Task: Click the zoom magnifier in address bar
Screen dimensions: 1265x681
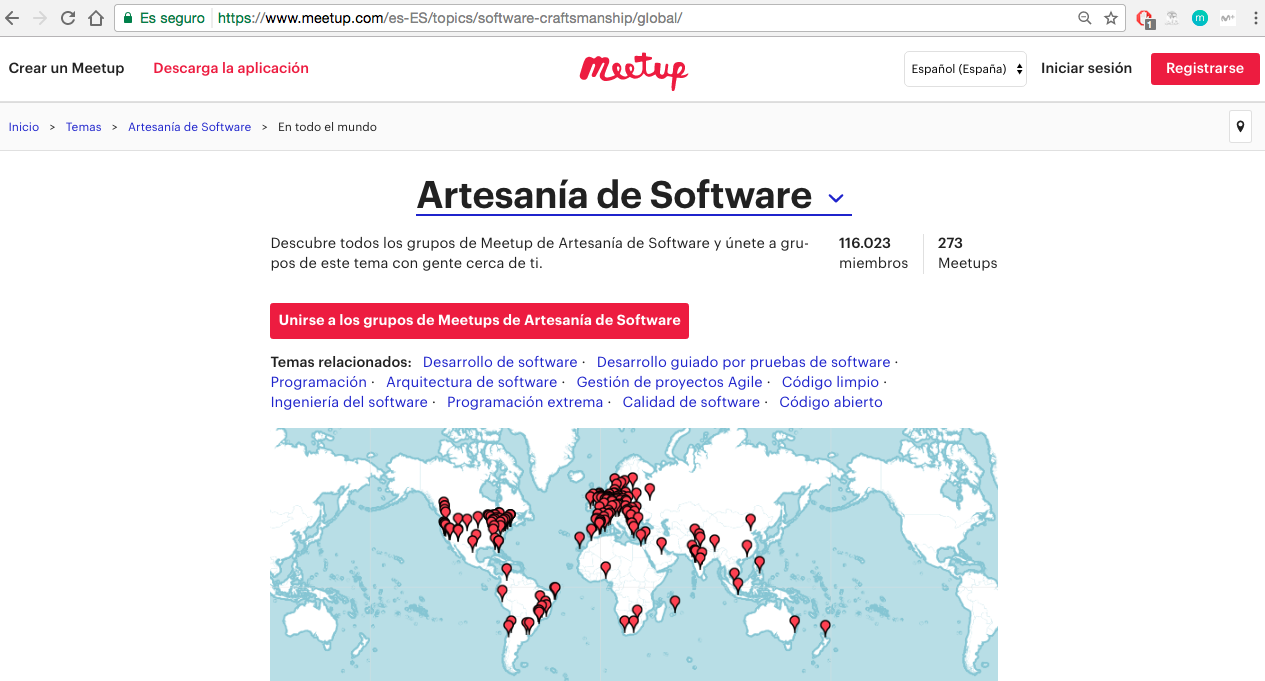Action: point(1085,18)
